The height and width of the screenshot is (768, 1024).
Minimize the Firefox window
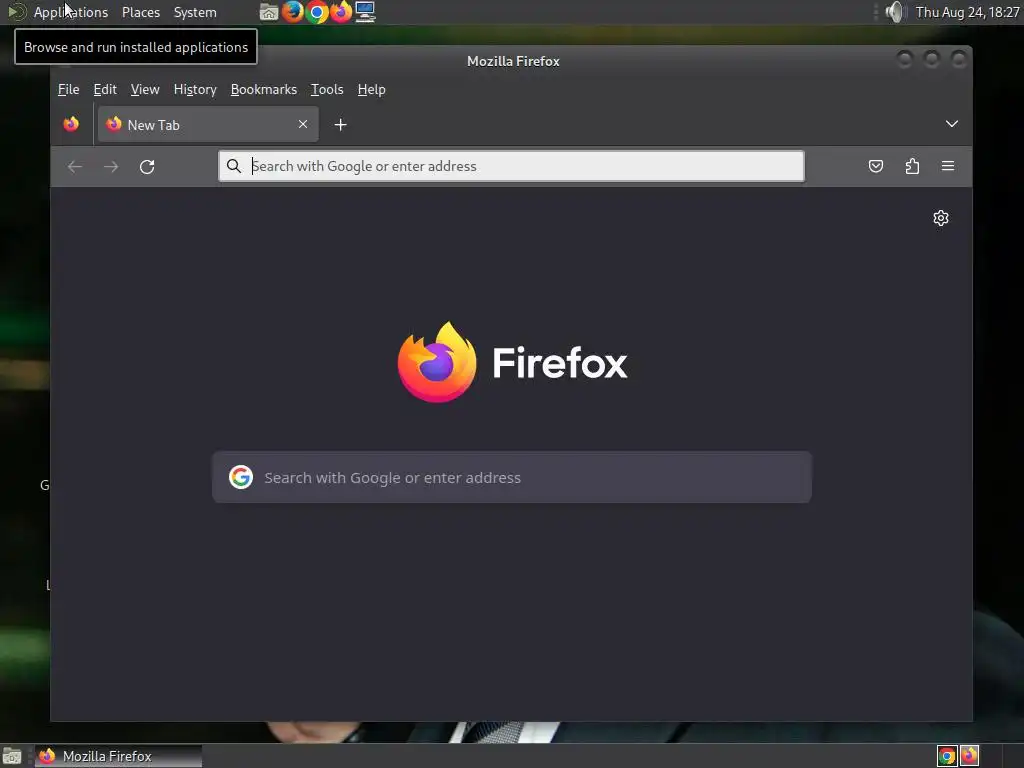coord(904,60)
